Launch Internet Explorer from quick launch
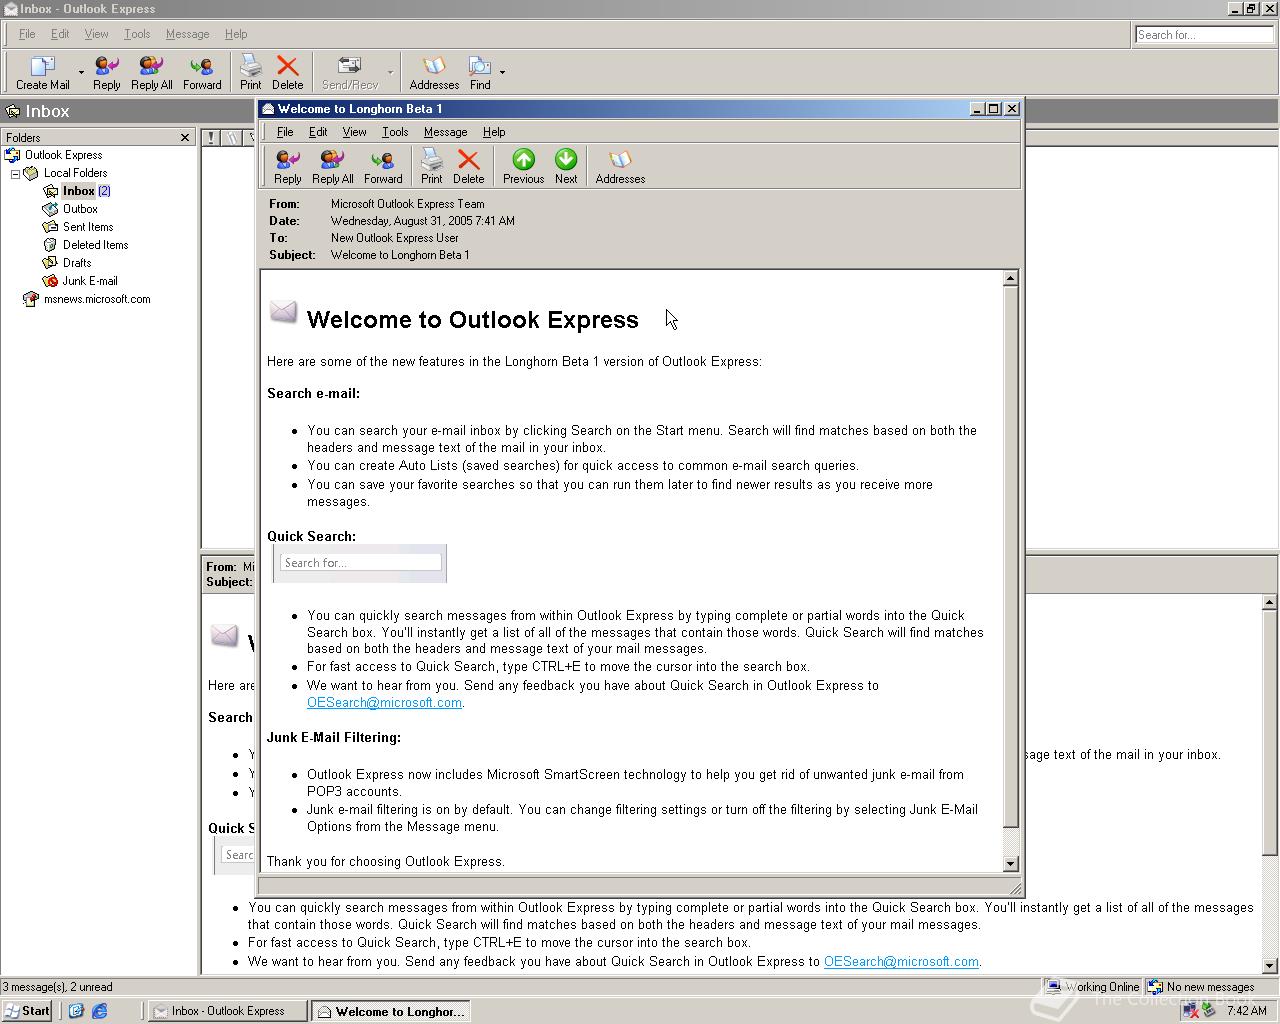Screen dimensions: 1280x1024 click(x=100, y=1011)
